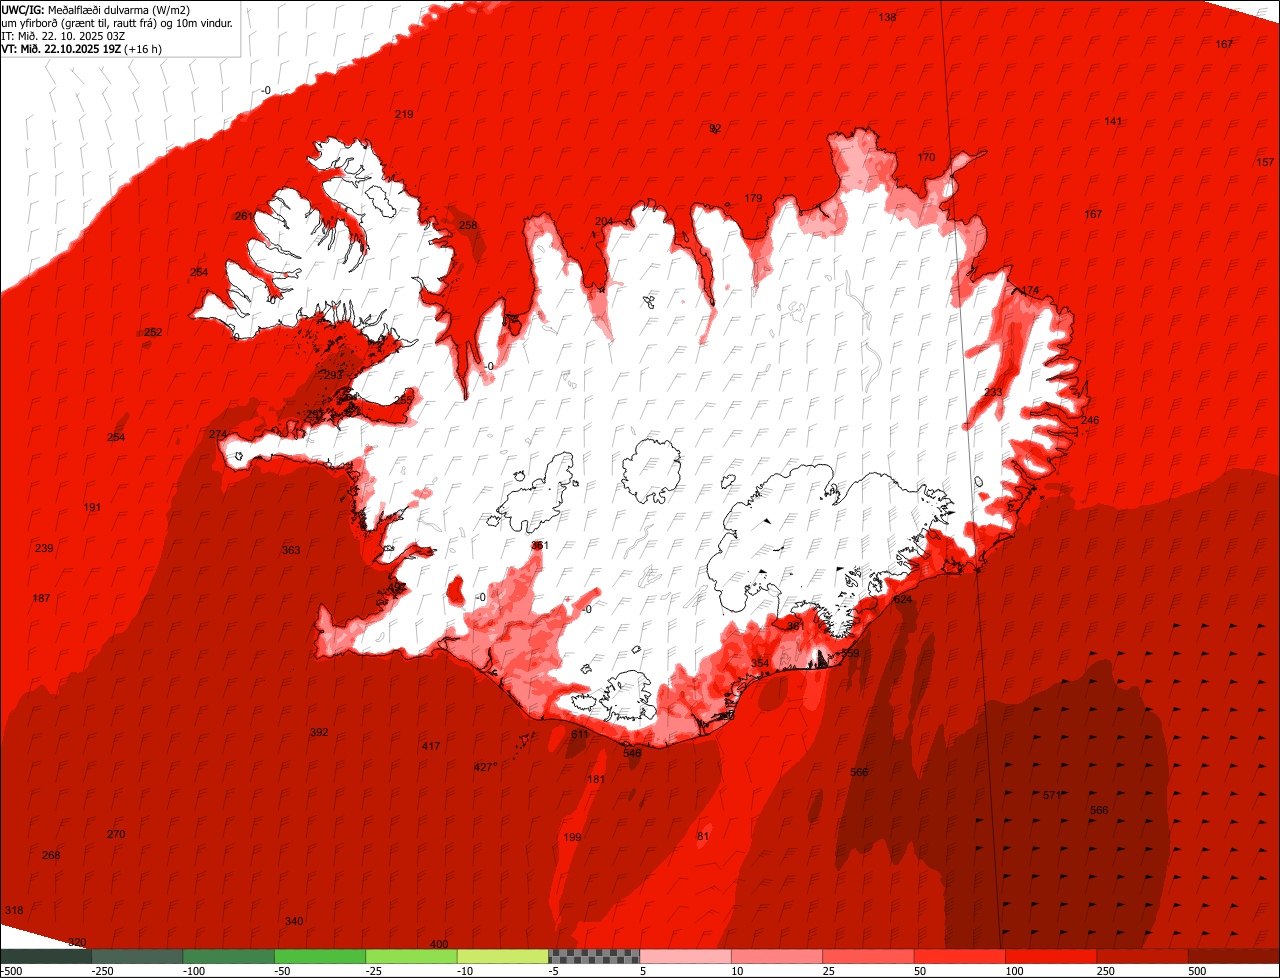
Task: Click the flux value 261 in the Westfjords
Action: coord(243,216)
